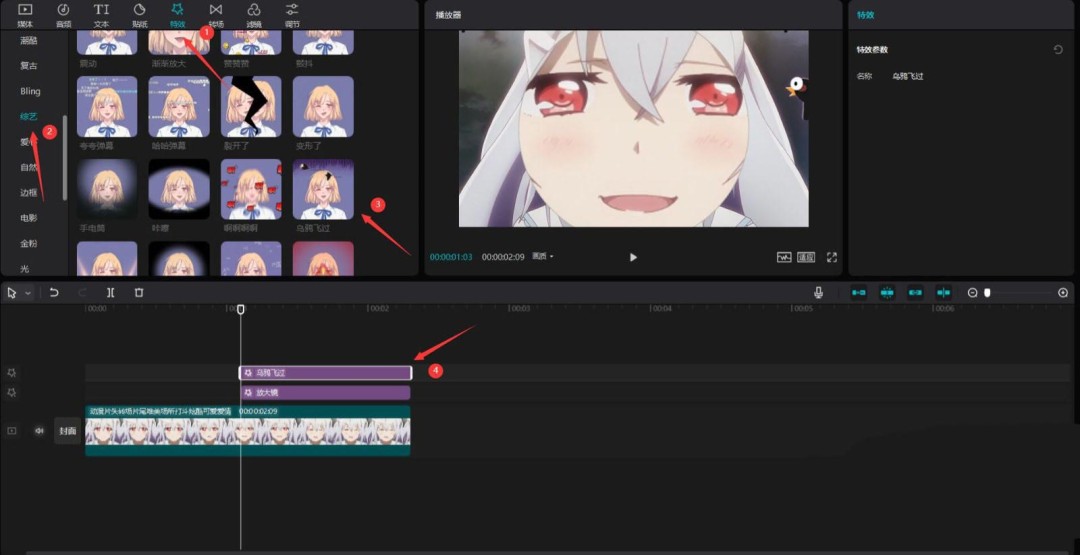Mute the main video track
1080x555 pixels.
point(39,431)
